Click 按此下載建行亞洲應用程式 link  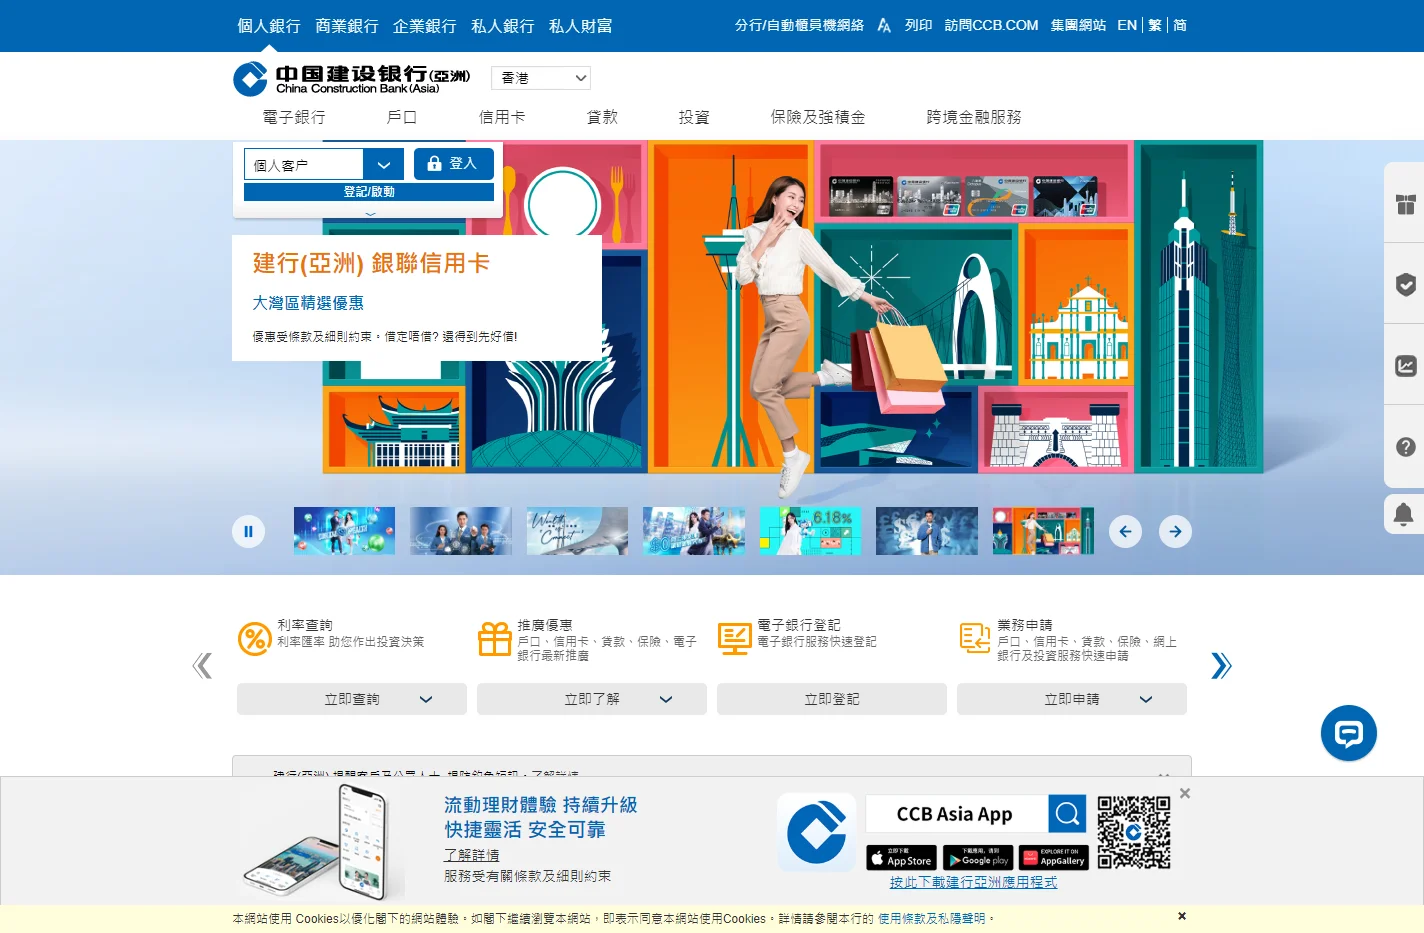973,882
